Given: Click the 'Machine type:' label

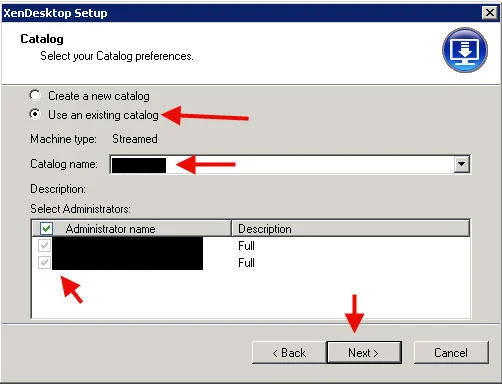Looking at the screenshot, I should 63,139.
